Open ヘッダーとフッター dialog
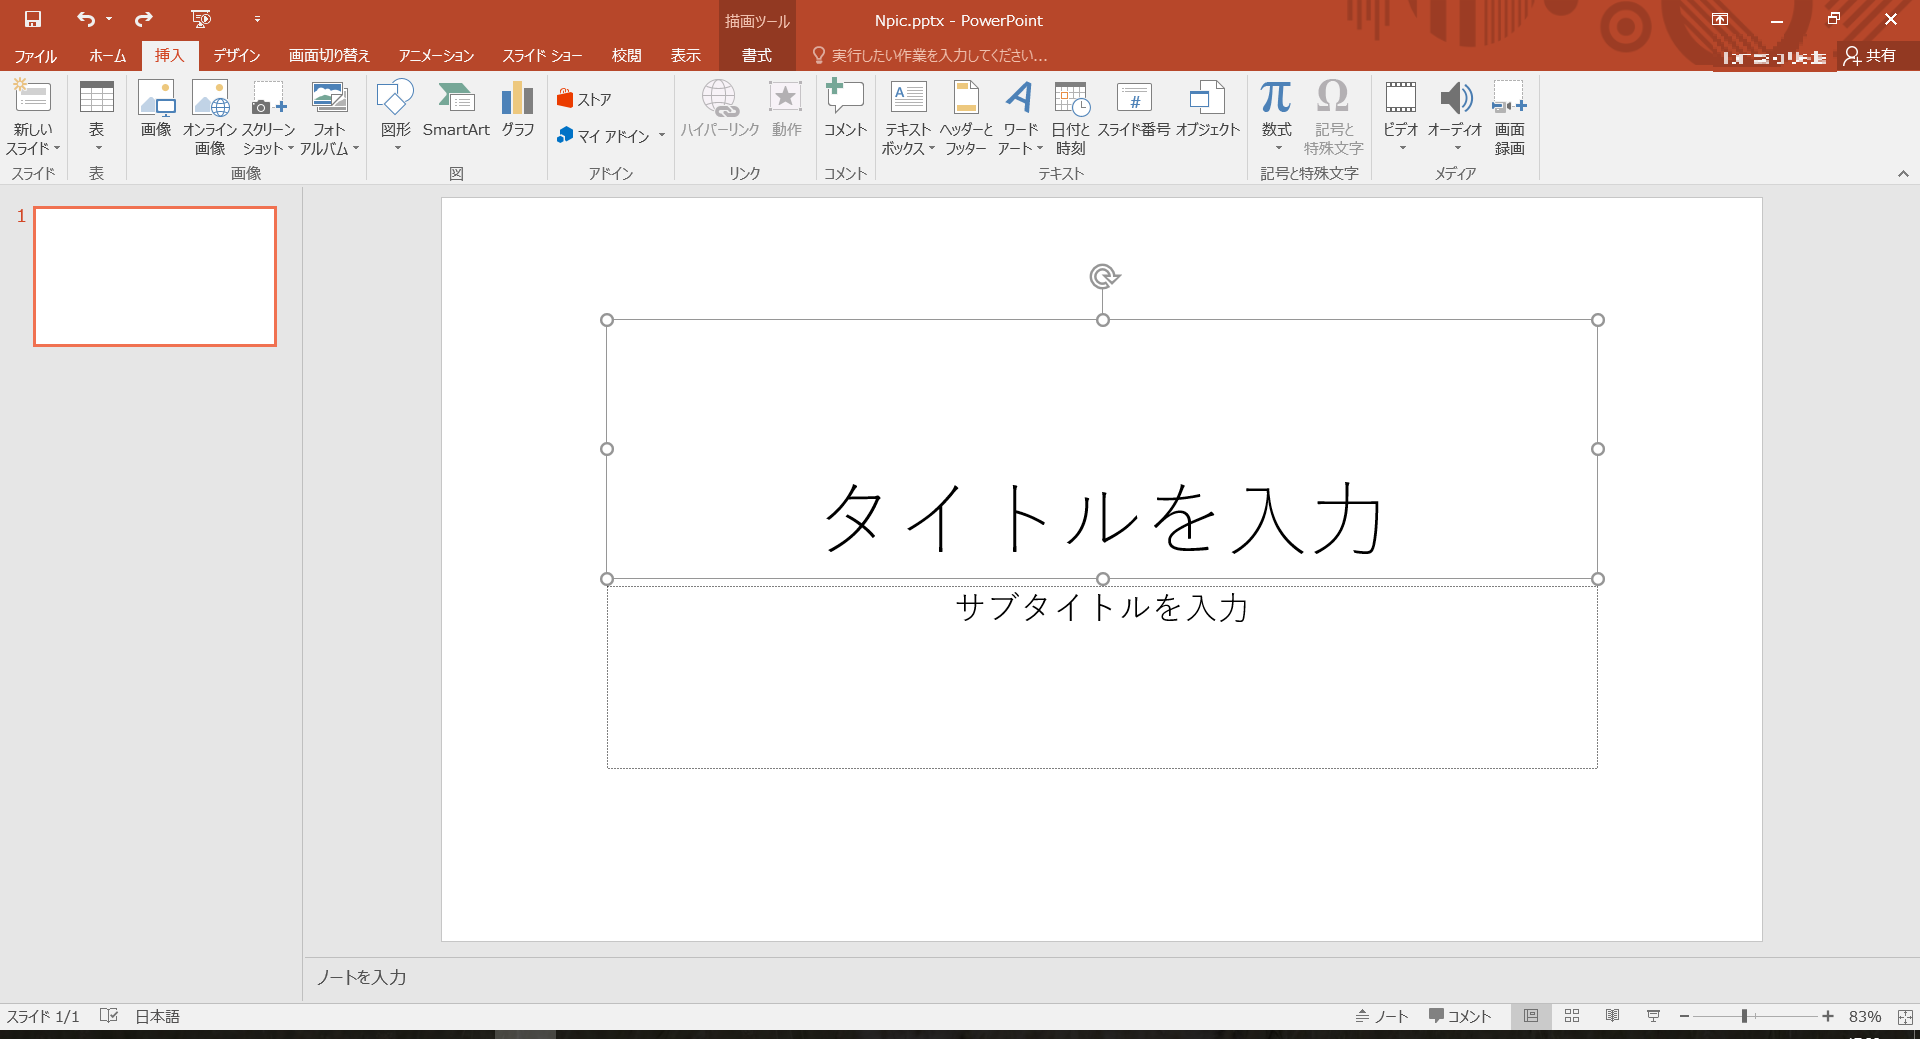 (x=966, y=118)
